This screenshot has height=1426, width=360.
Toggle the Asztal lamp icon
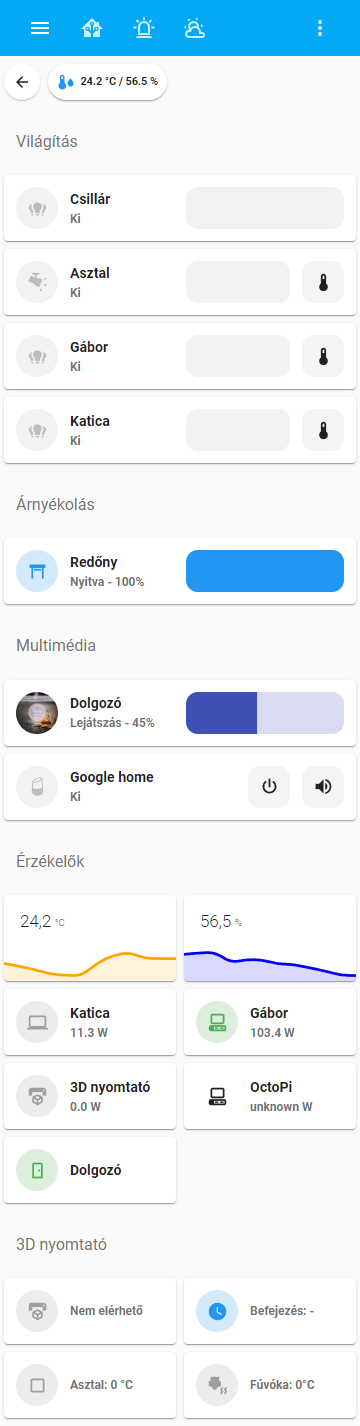click(x=37, y=282)
